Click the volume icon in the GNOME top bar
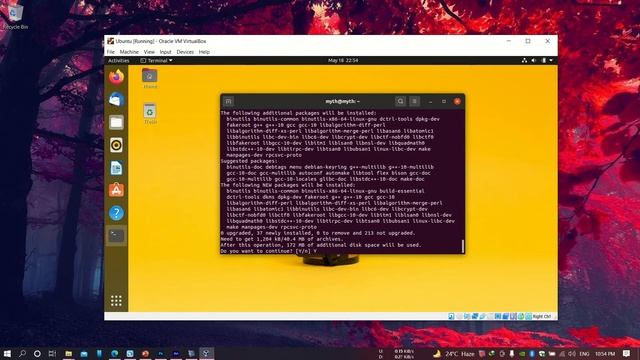 click(x=533, y=60)
